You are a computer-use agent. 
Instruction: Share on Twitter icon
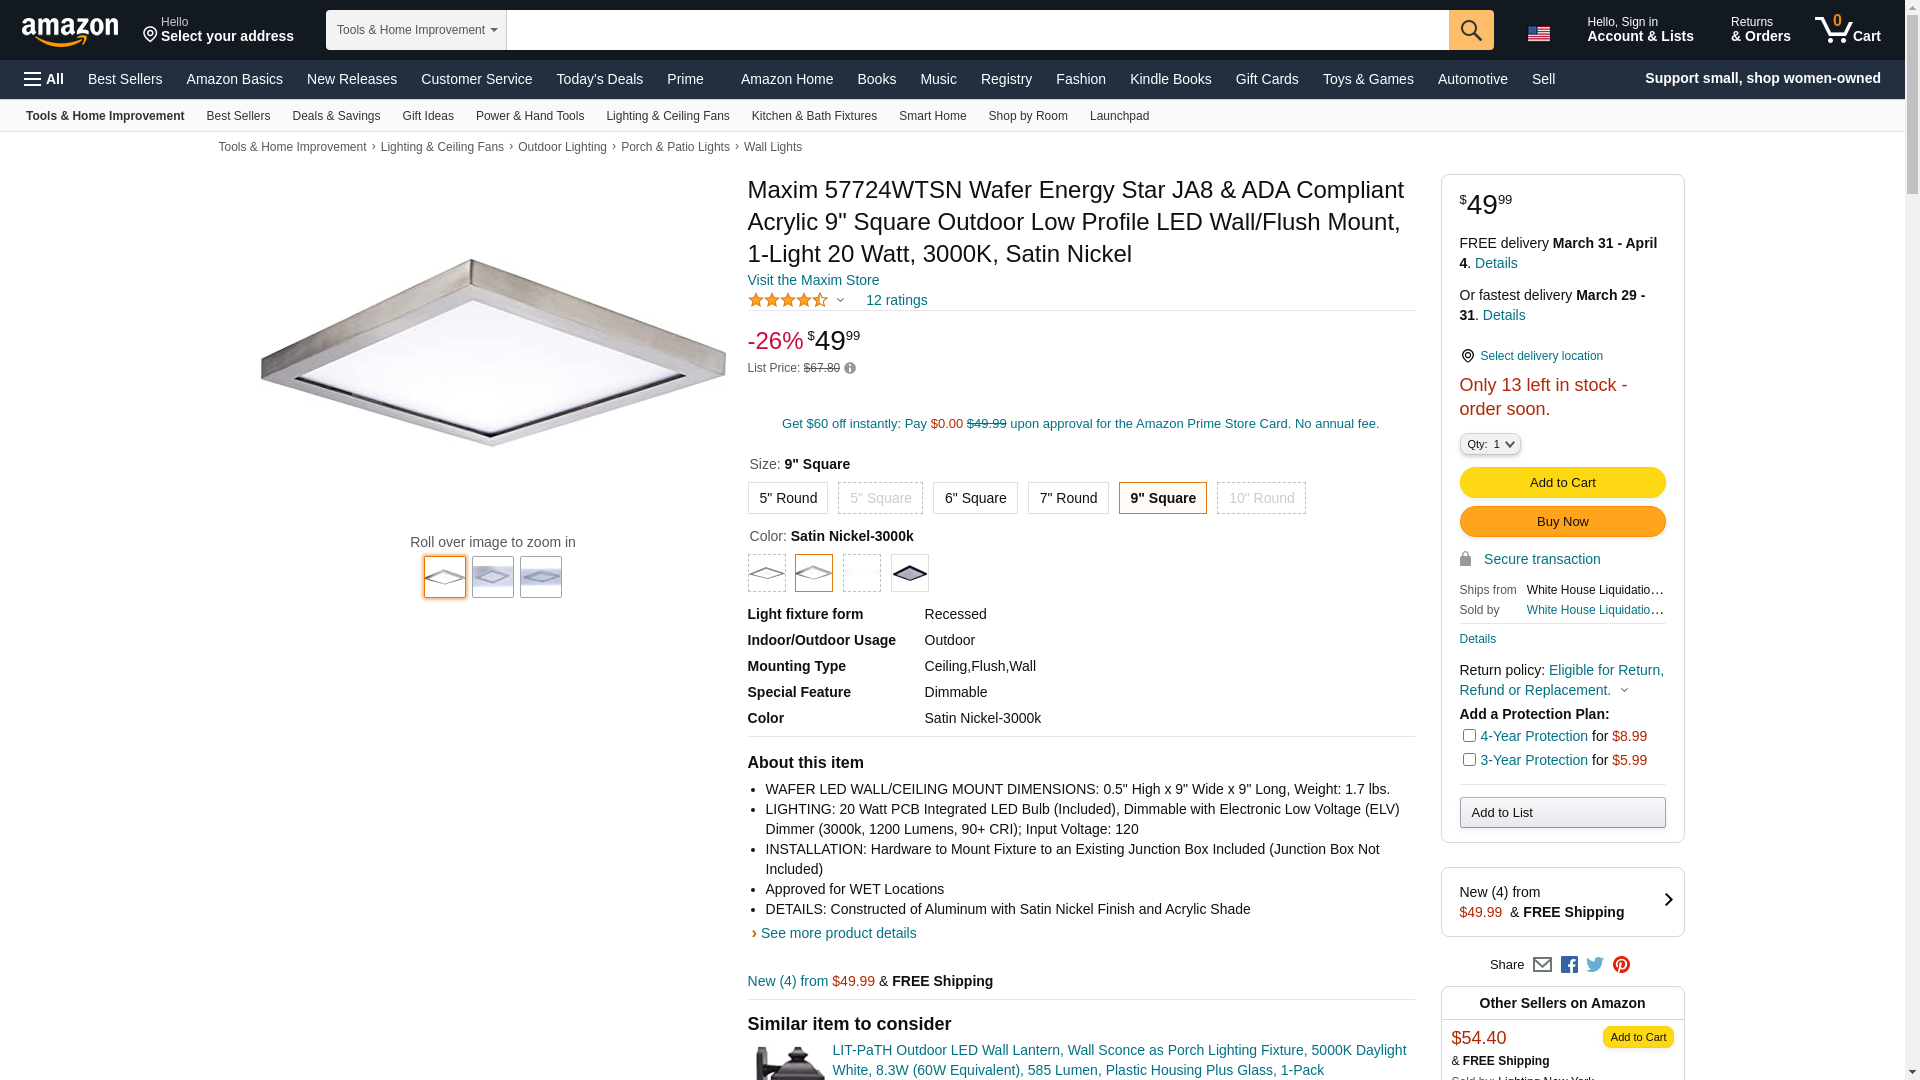pos(1595,965)
